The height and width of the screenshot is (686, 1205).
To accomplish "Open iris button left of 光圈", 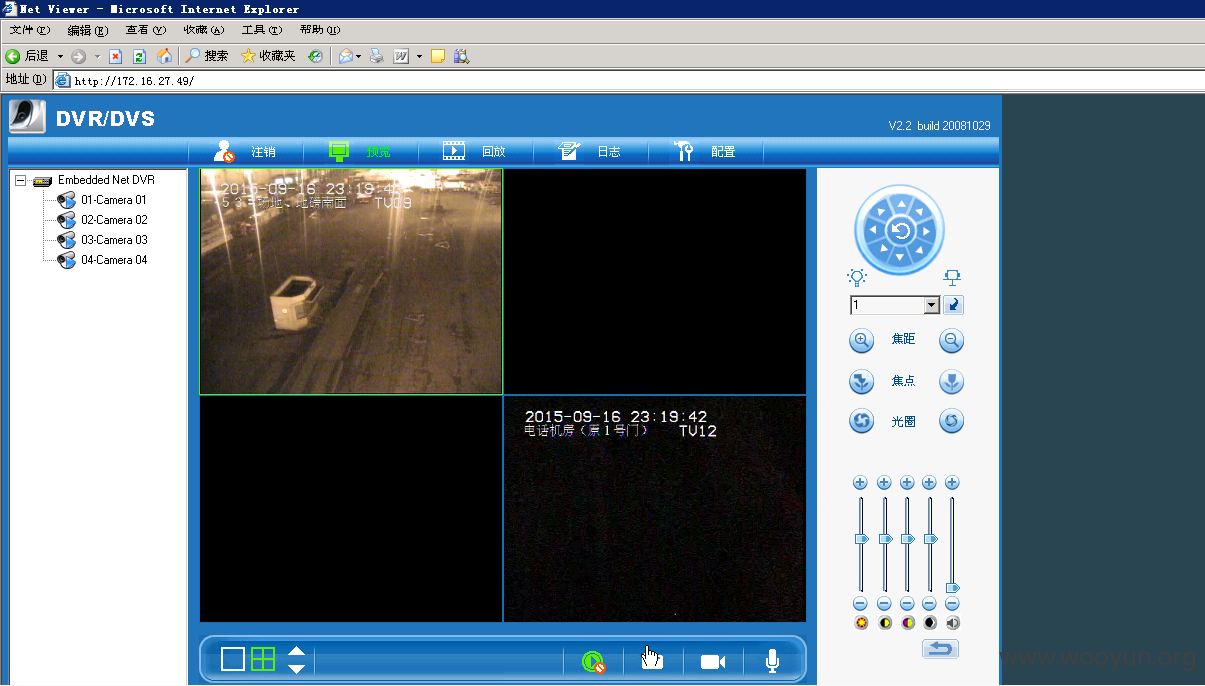I will pyautogui.click(x=861, y=422).
